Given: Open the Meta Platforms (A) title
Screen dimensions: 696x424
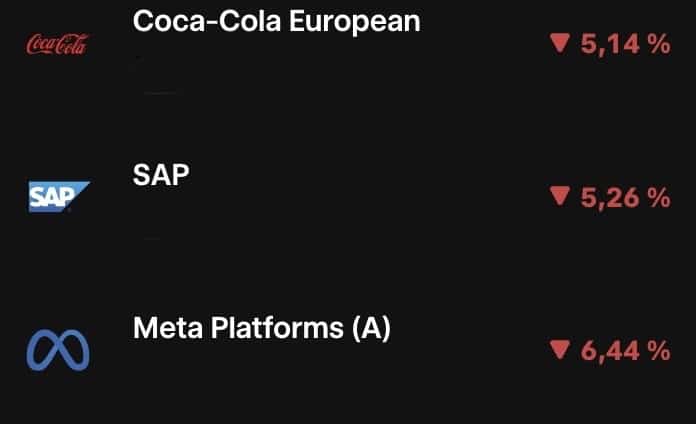Looking at the screenshot, I should click(262, 328).
